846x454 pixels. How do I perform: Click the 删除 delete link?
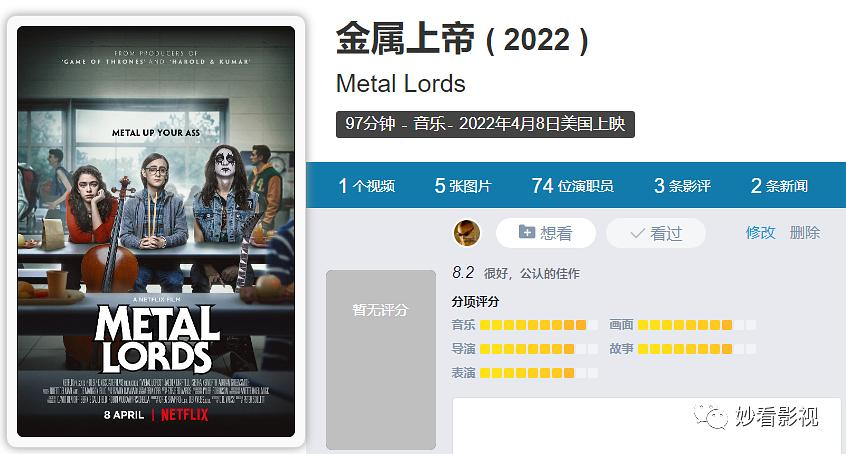[804, 233]
